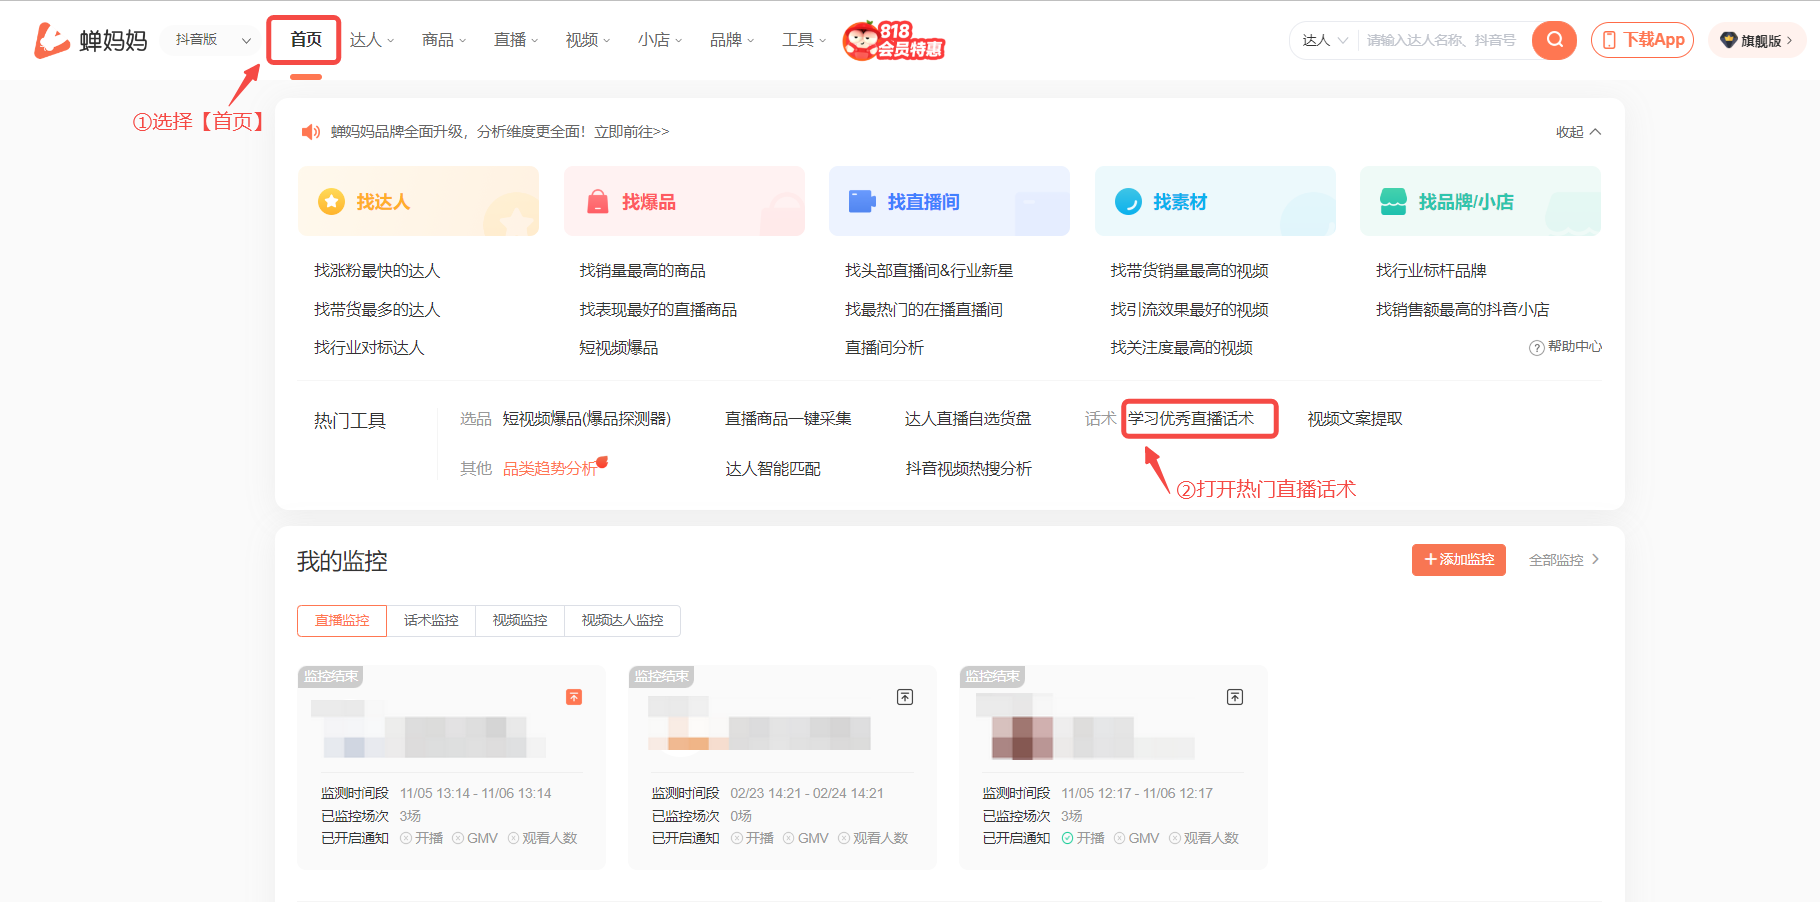
Task: Open 抖音视频热搜分析 tool
Action: coord(968,469)
